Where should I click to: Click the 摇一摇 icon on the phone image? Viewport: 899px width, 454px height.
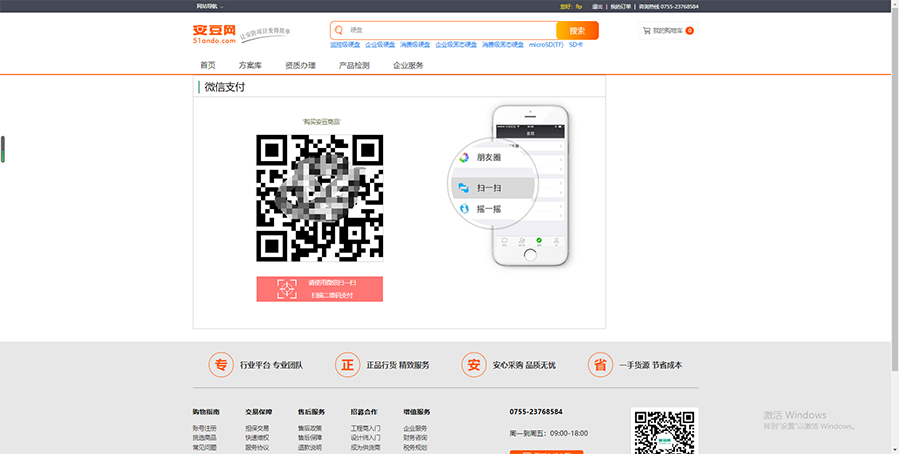464,209
